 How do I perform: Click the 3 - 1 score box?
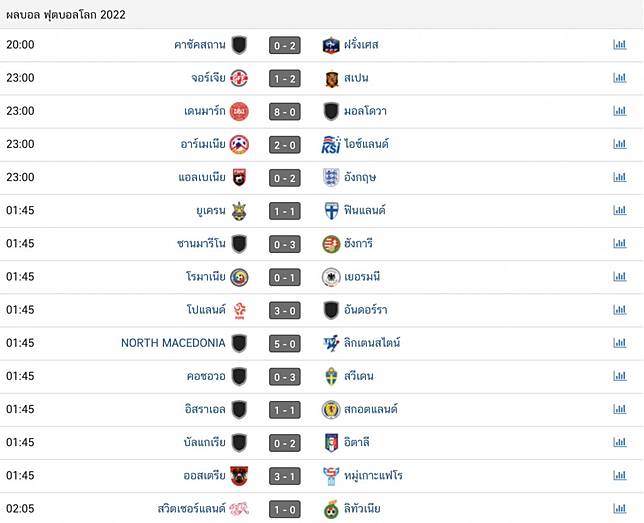pyautogui.click(x=285, y=475)
